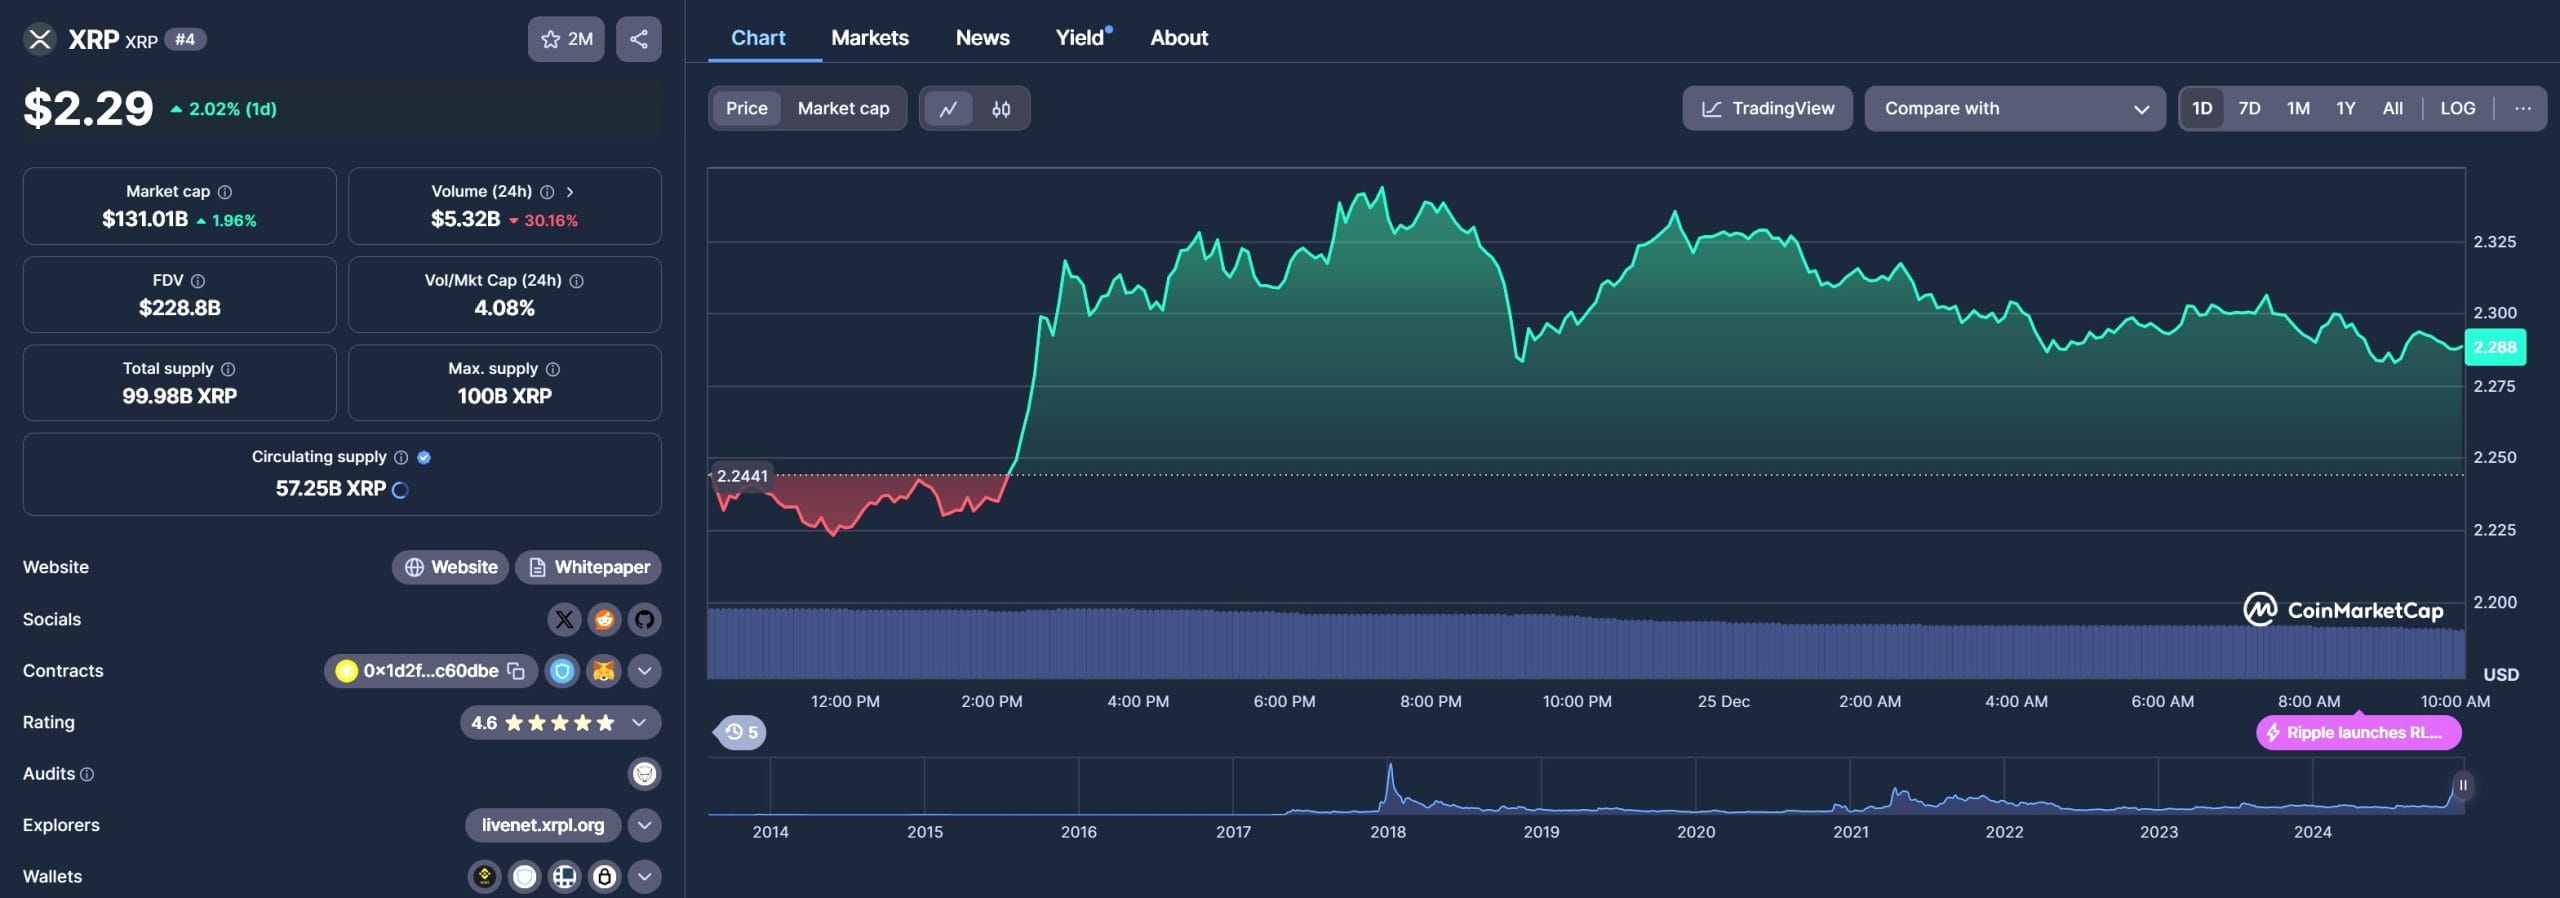2560x898 pixels.
Task: Open the chart more options ellipsis menu
Action: (x=2523, y=109)
